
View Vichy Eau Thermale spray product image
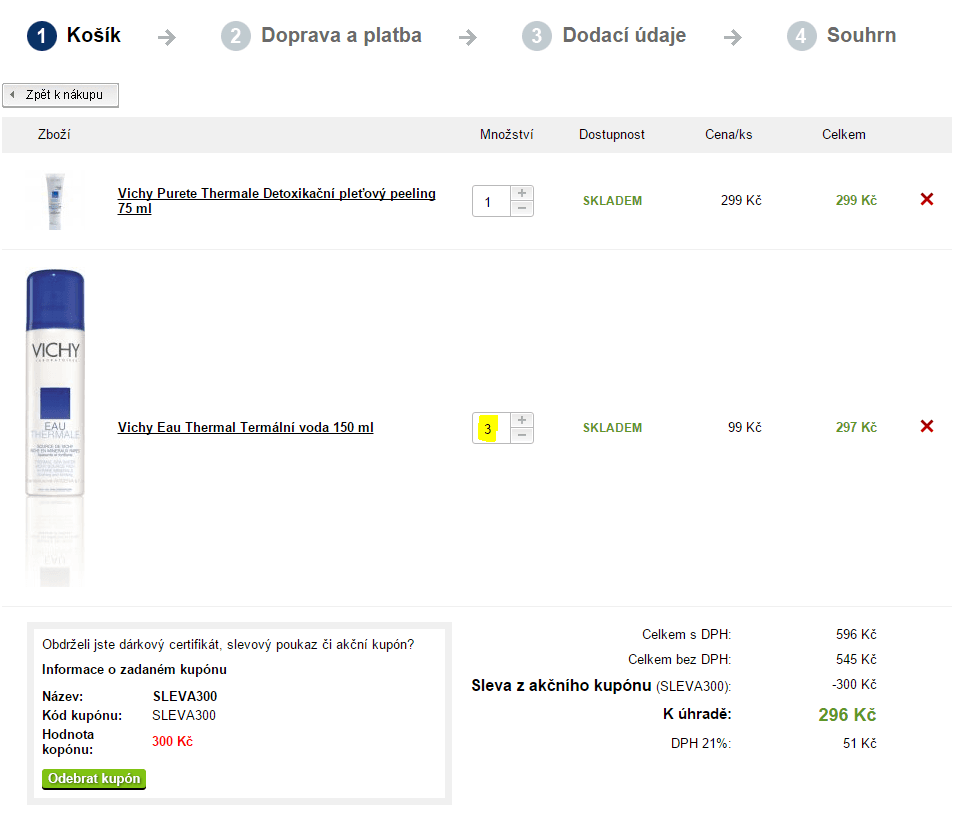click(55, 428)
